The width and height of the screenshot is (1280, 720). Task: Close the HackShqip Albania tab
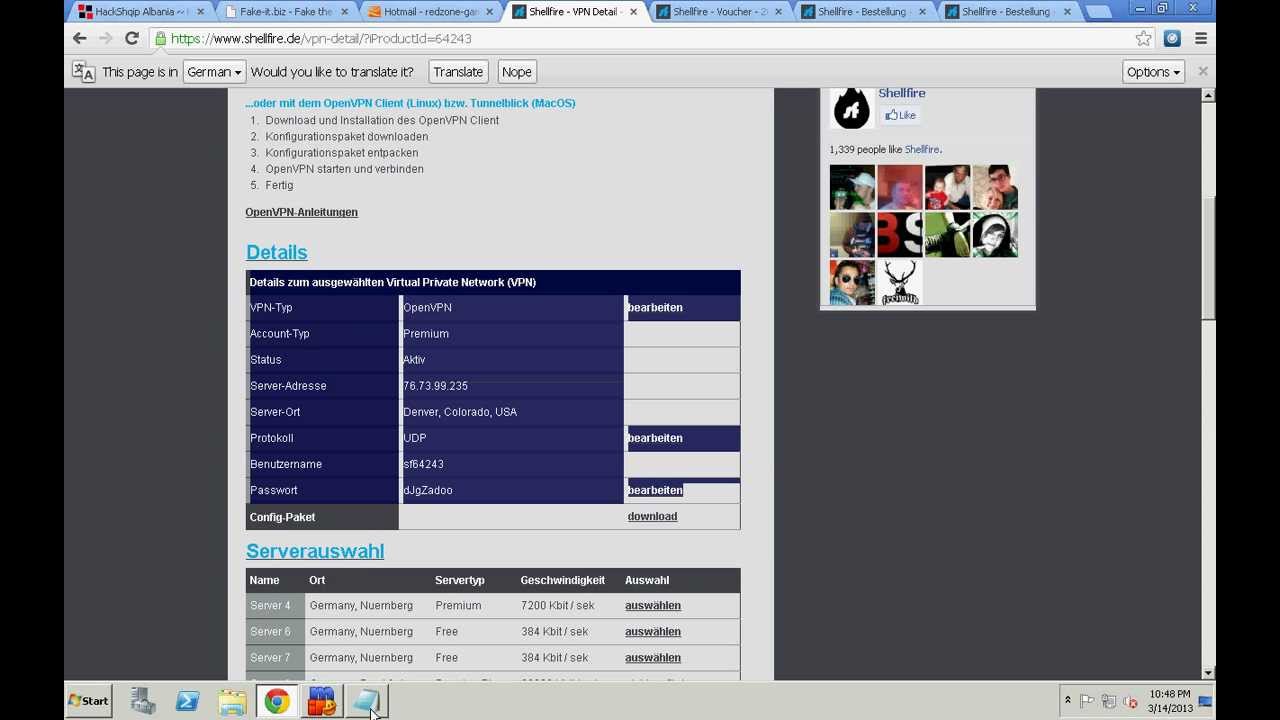pos(200,12)
